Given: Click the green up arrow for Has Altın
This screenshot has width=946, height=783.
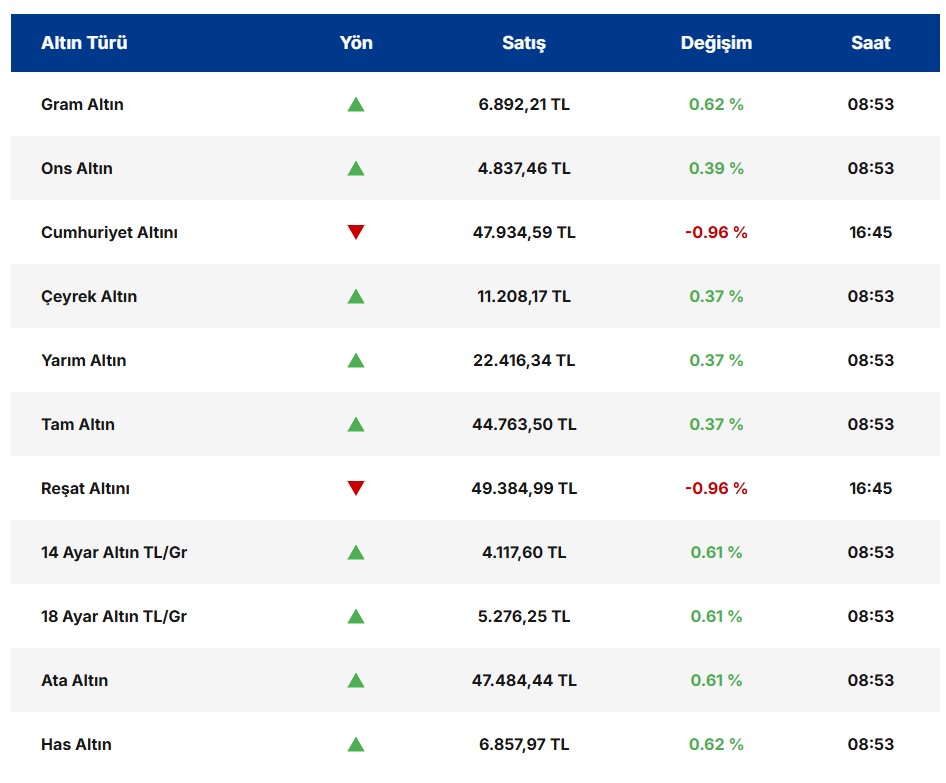Looking at the screenshot, I should pos(356,744).
